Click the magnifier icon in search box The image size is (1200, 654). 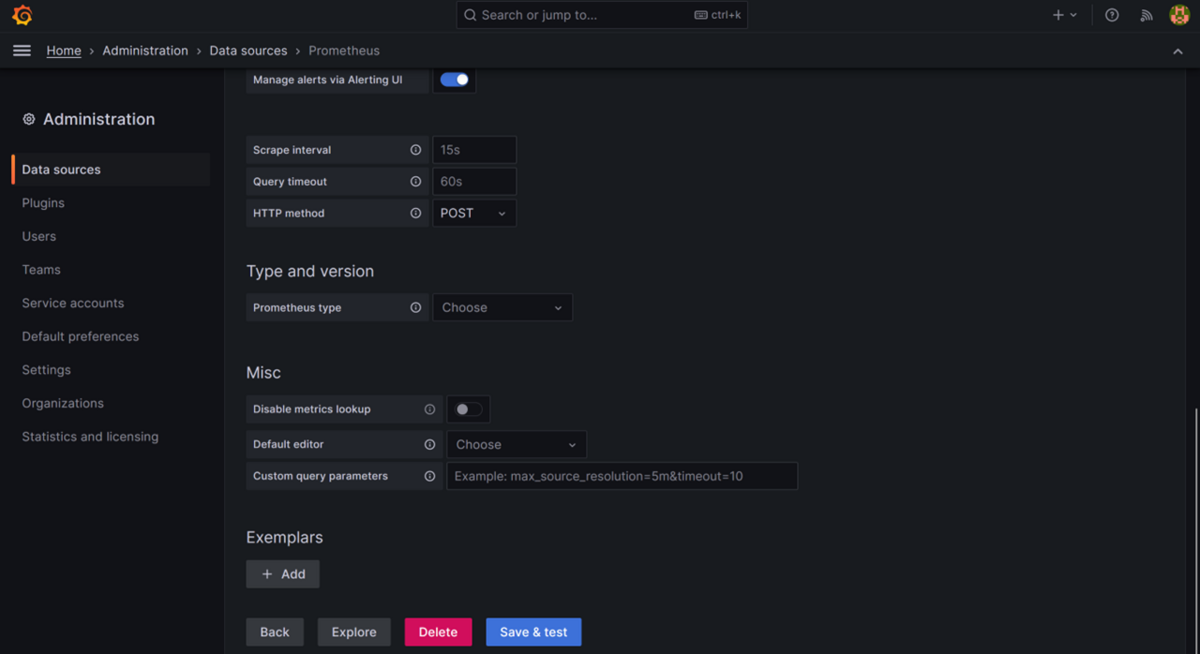pos(470,15)
